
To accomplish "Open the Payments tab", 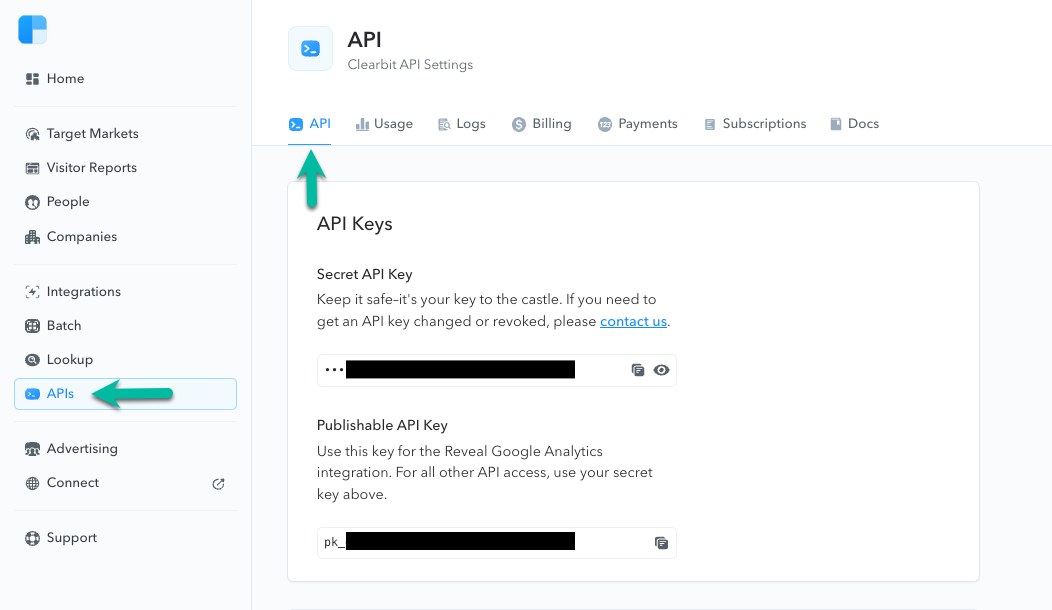I will pyautogui.click(x=638, y=124).
